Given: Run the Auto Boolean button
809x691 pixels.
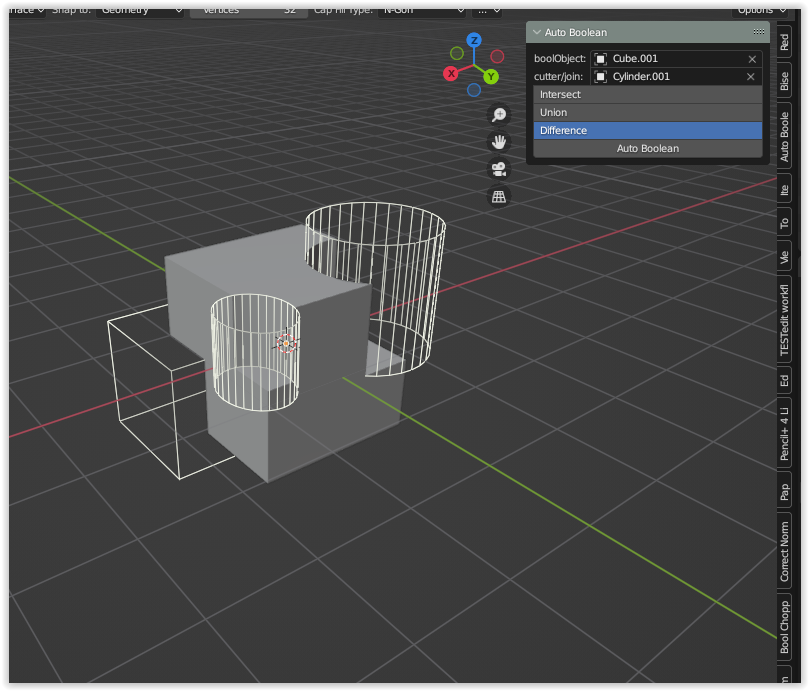Looking at the screenshot, I should [648, 149].
